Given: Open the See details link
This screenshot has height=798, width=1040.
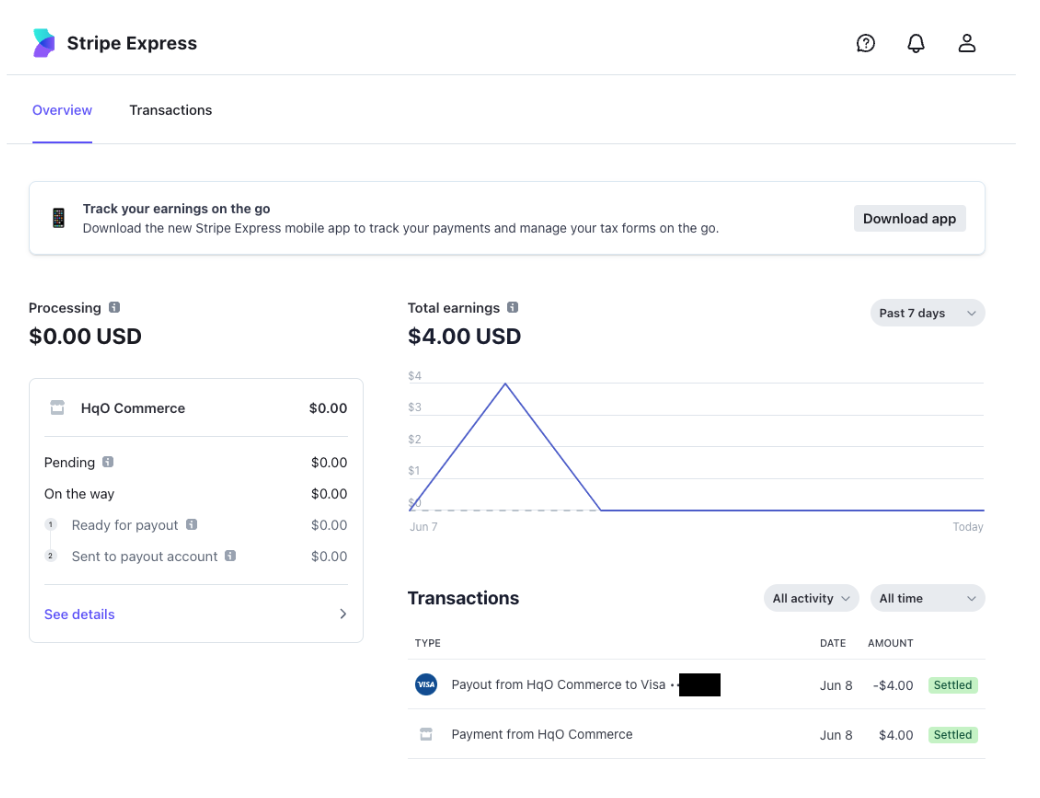Looking at the screenshot, I should pos(79,614).
